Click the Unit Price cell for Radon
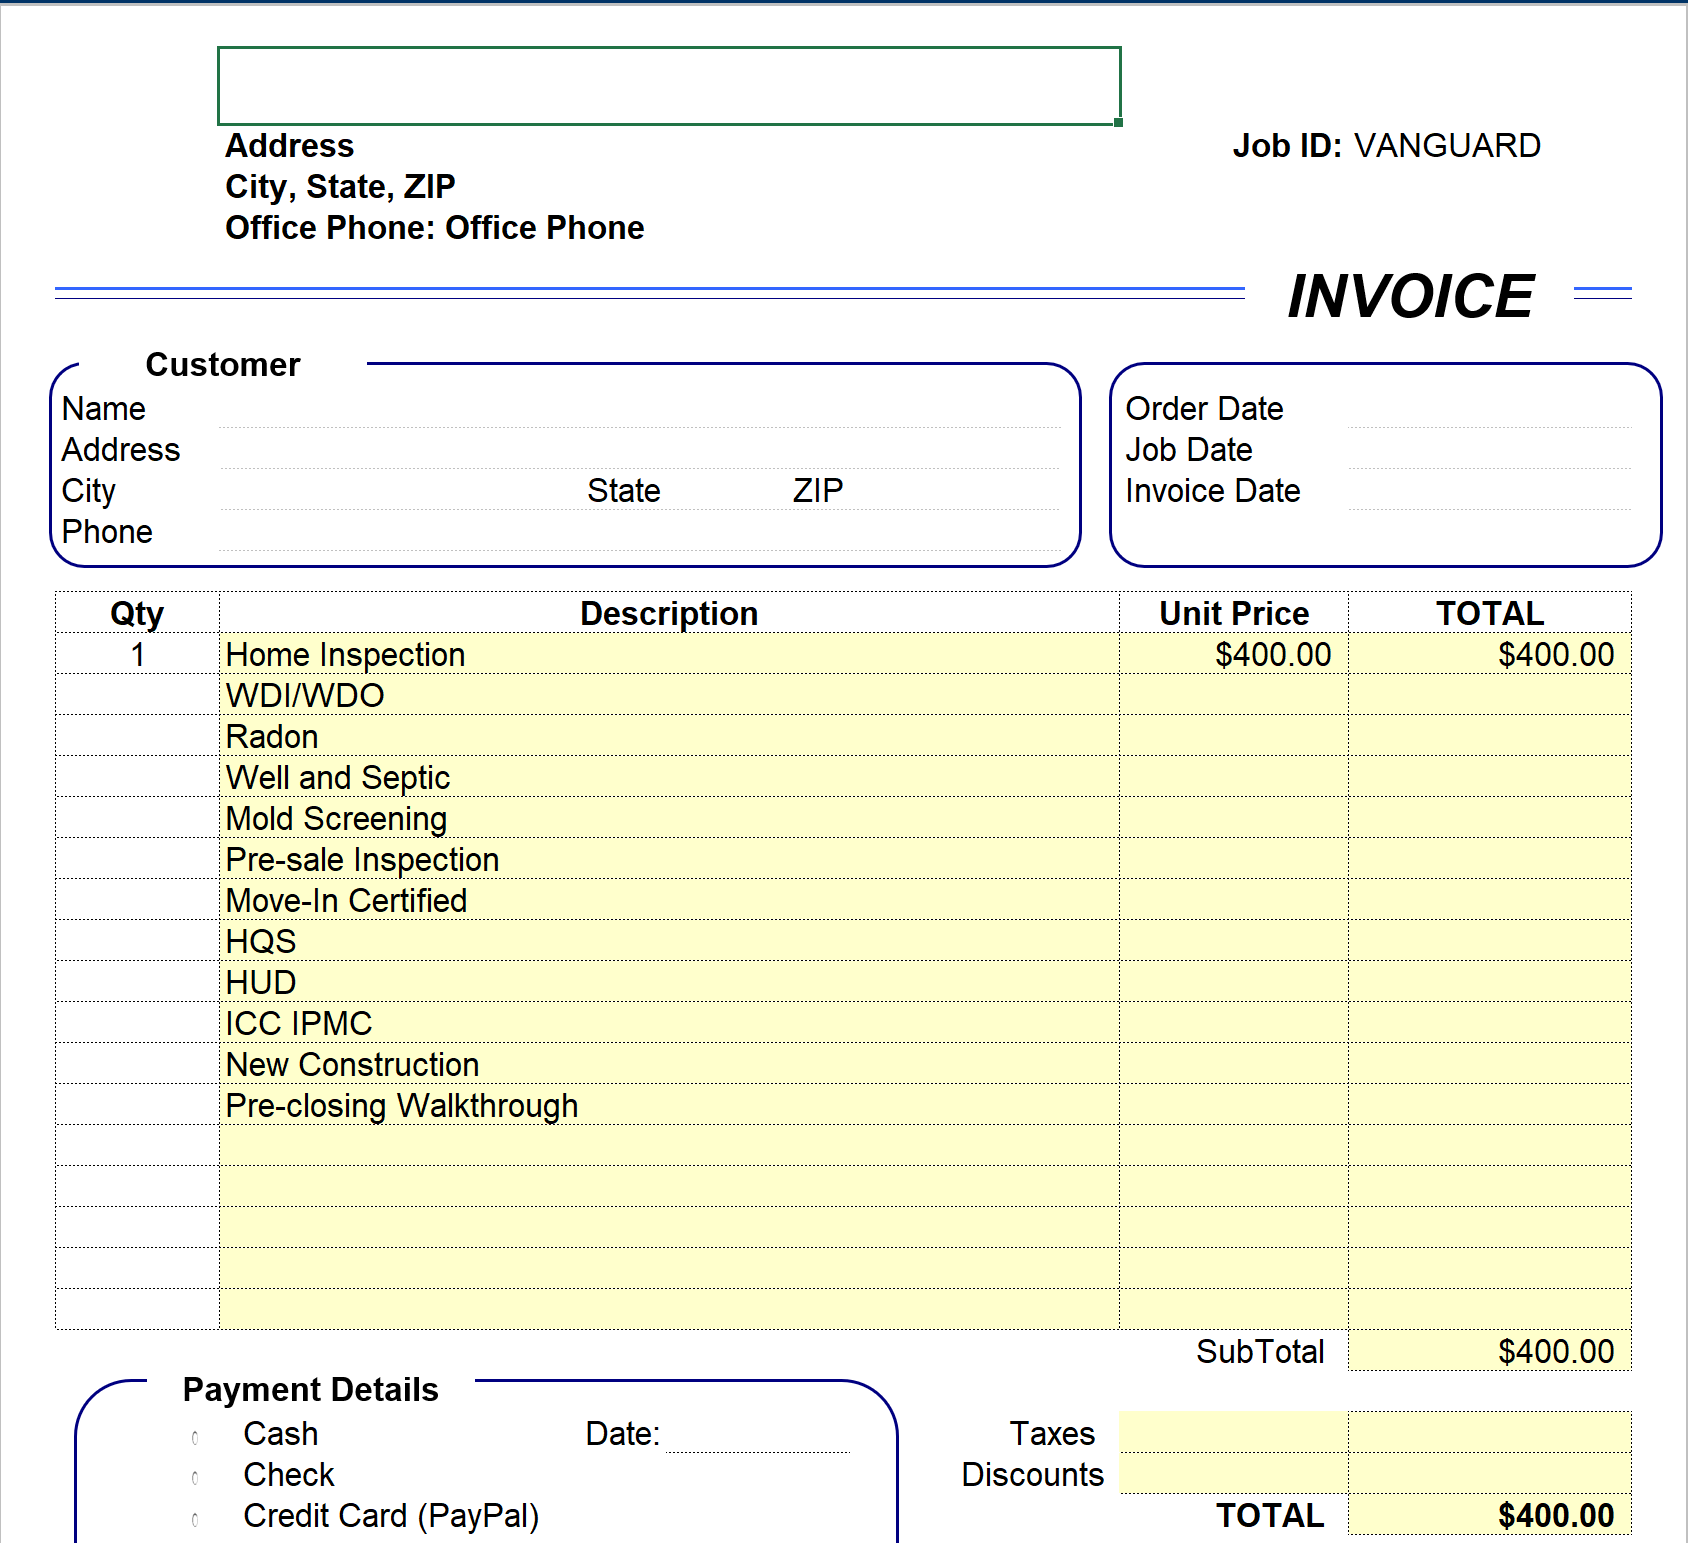 click(x=1233, y=737)
